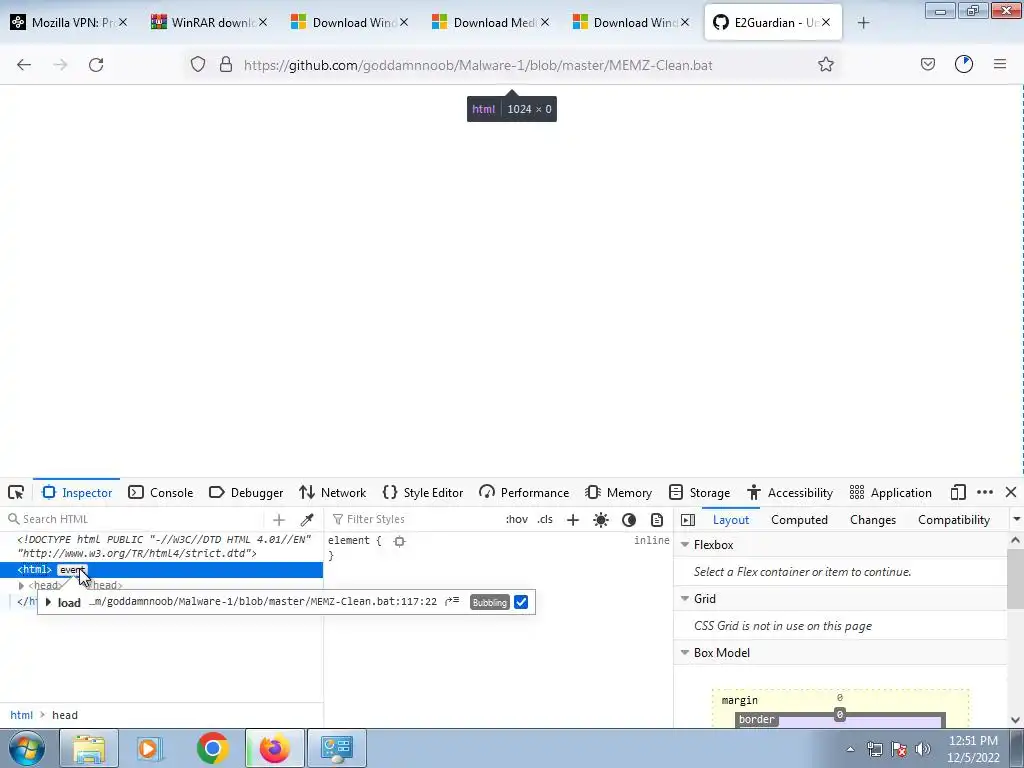The width and height of the screenshot is (1024, 768).
Task: Open the Accessibility tab
Action: tap(790, 492)
